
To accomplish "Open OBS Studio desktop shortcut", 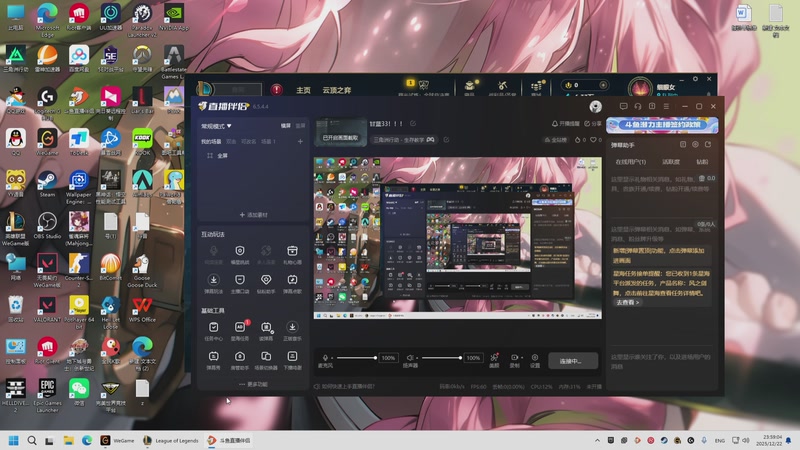I will click(x=47, y=225).
